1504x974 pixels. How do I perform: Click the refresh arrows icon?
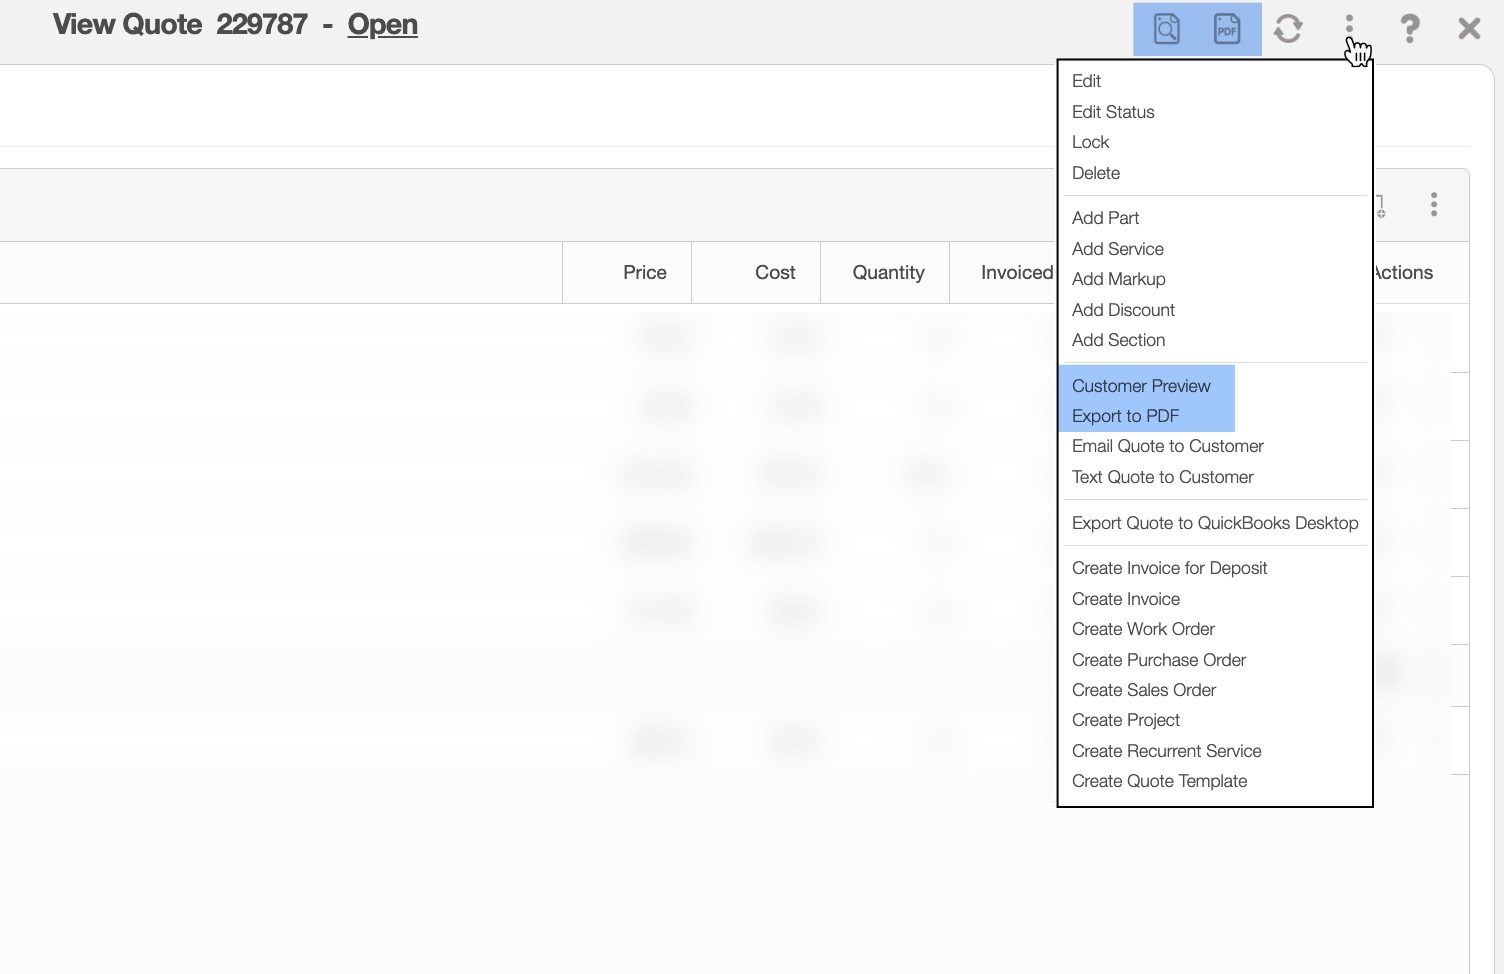[x=1288, y=29]
